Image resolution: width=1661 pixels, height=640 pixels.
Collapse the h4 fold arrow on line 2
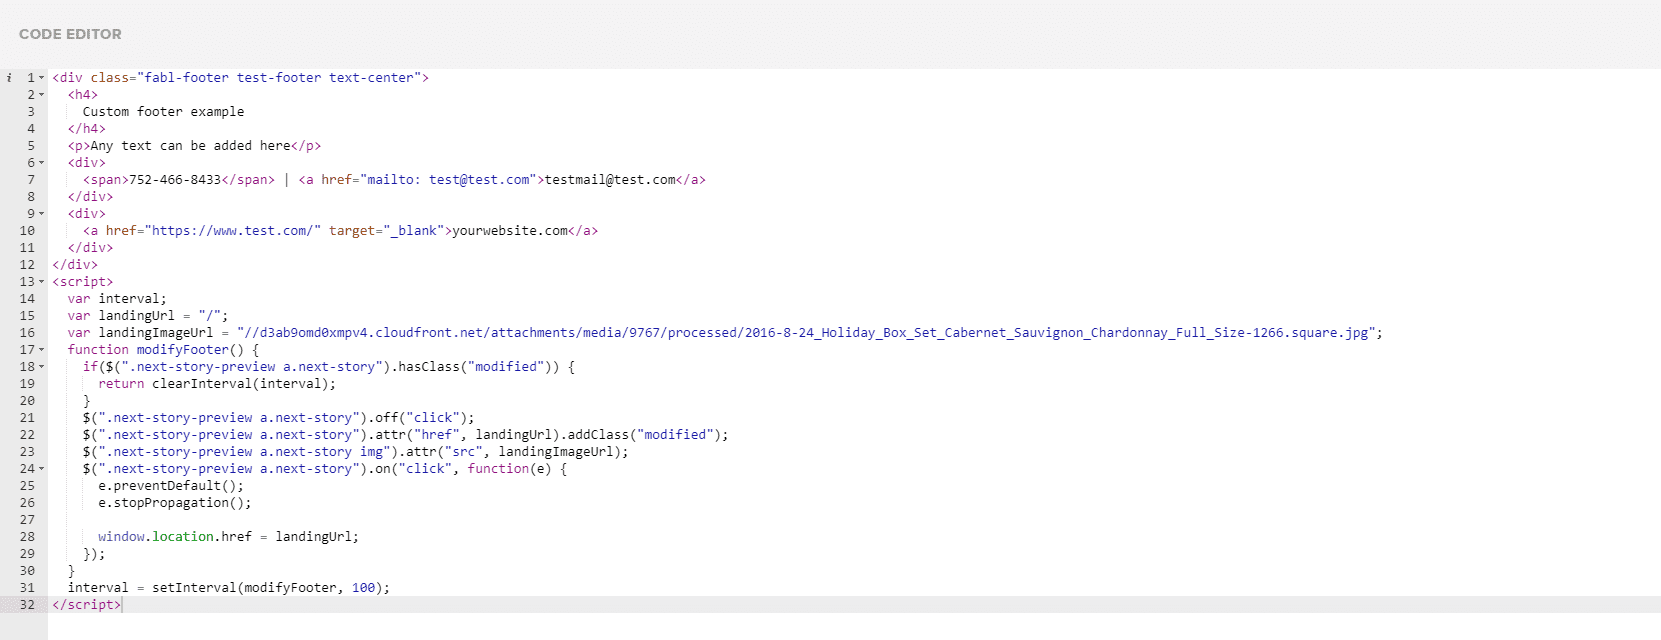[42, 95]
